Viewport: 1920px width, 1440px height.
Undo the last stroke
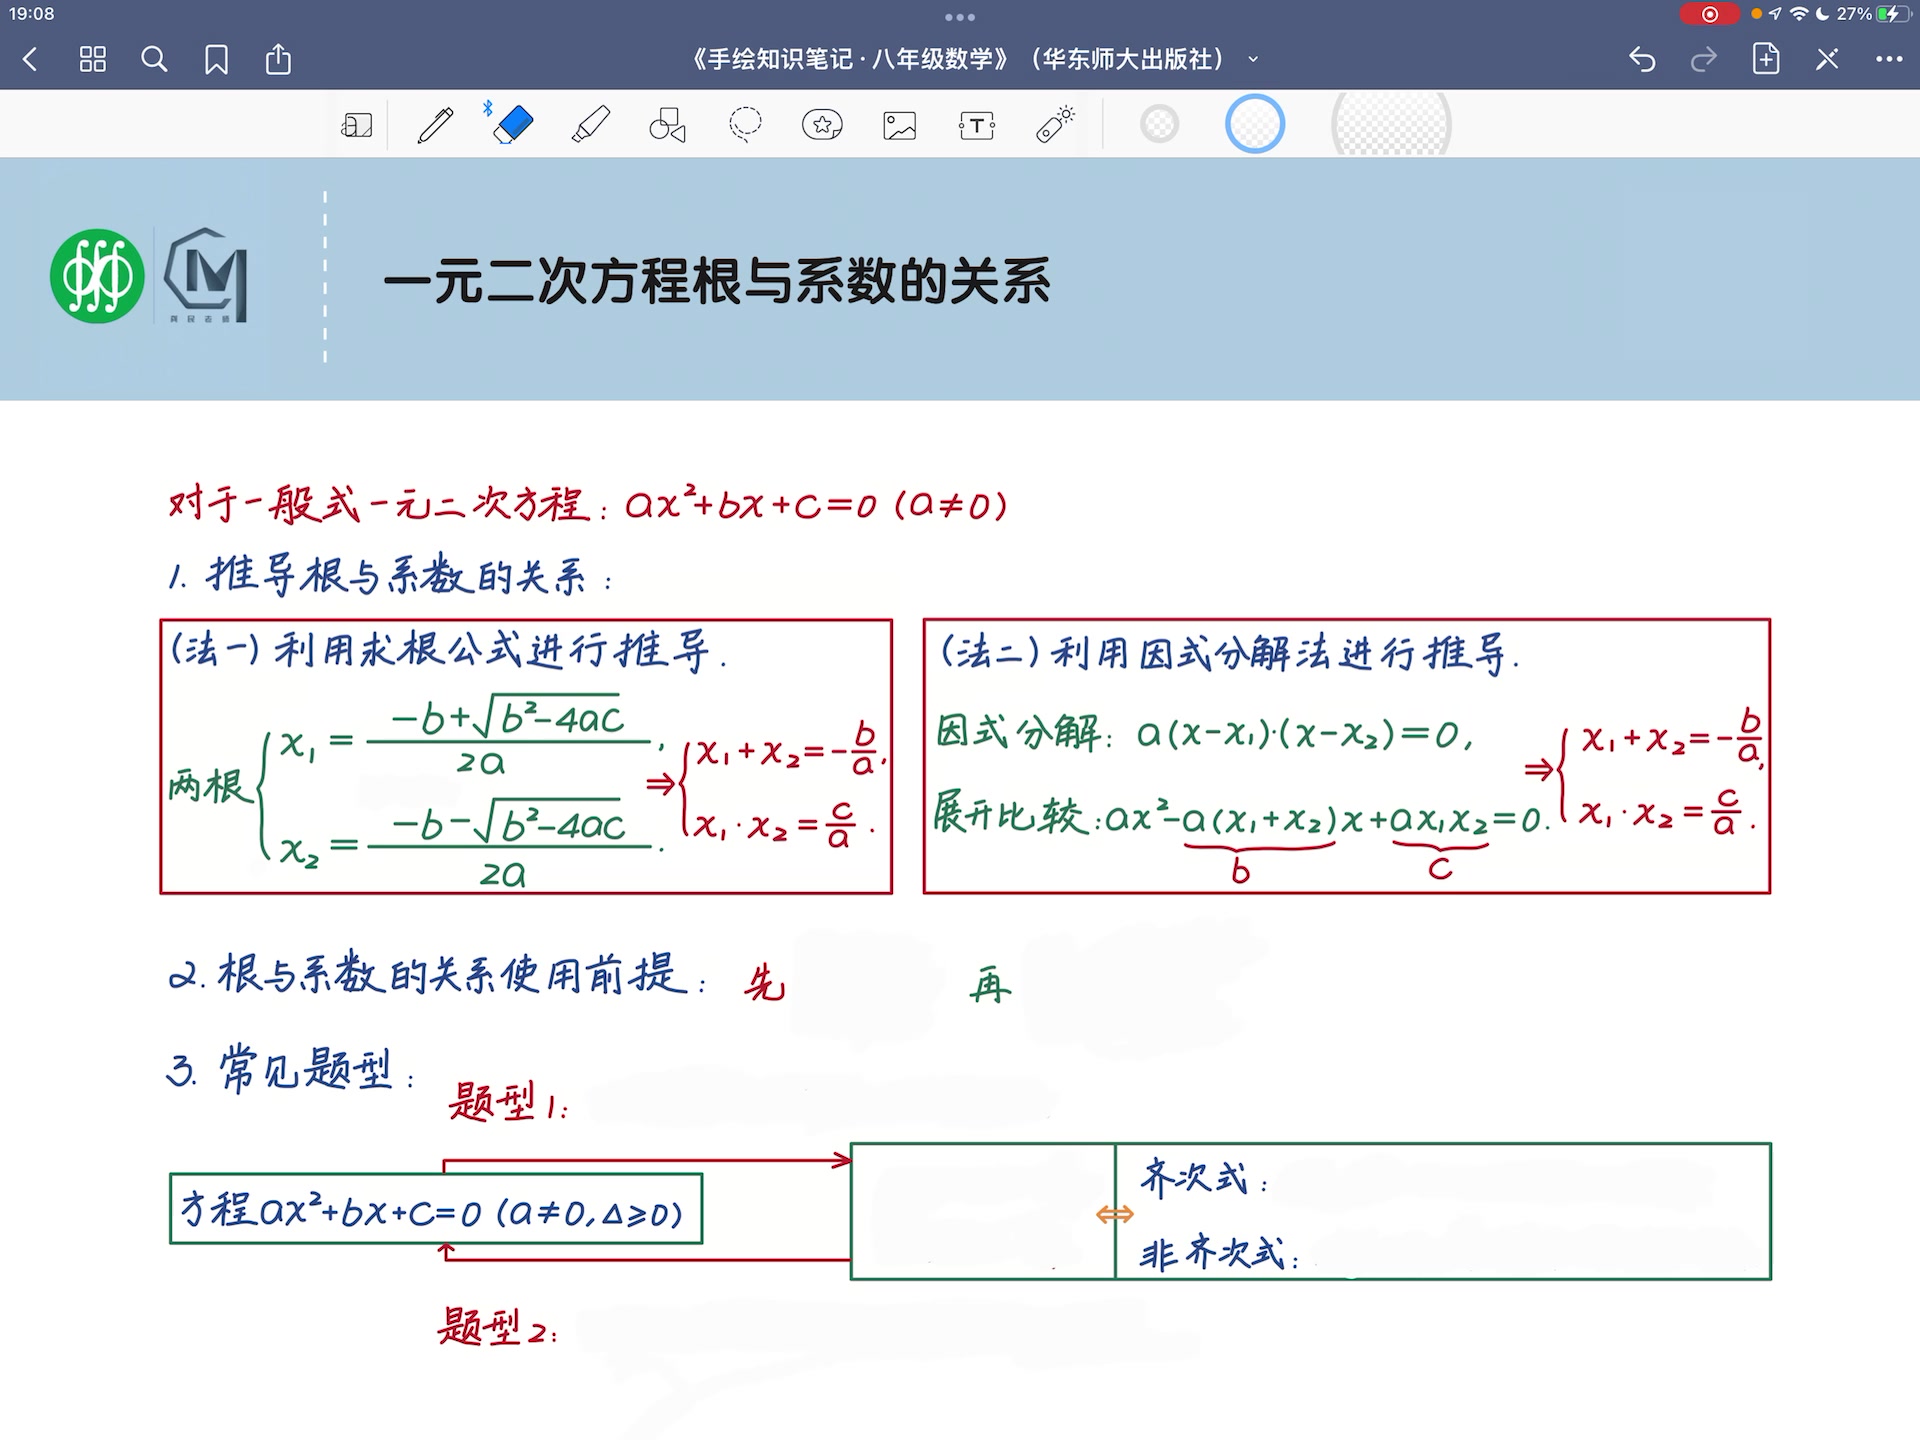1641,60
